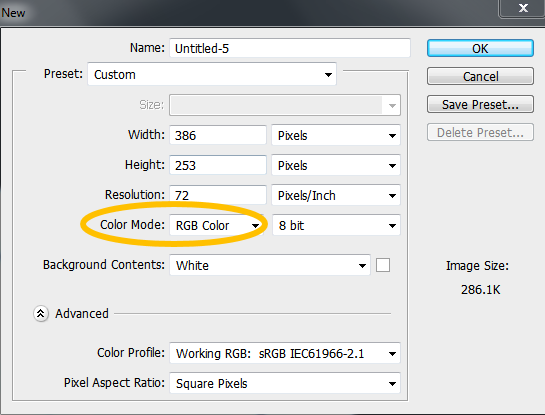545x415 pixels.
Task: Click the Resolution field showing 72
Action: 218,195
